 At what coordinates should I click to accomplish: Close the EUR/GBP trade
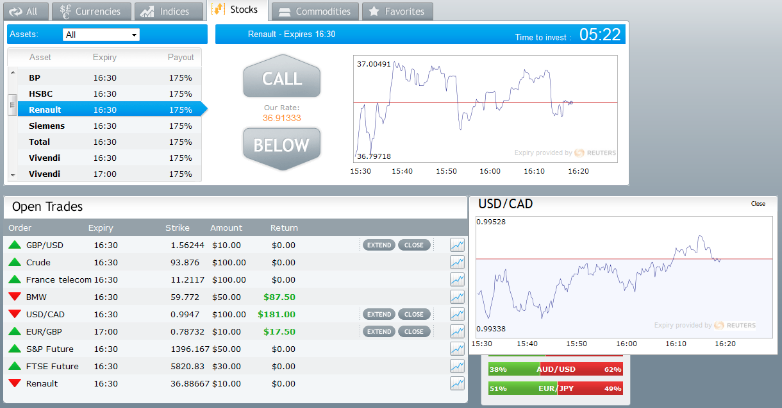point(414,331)
